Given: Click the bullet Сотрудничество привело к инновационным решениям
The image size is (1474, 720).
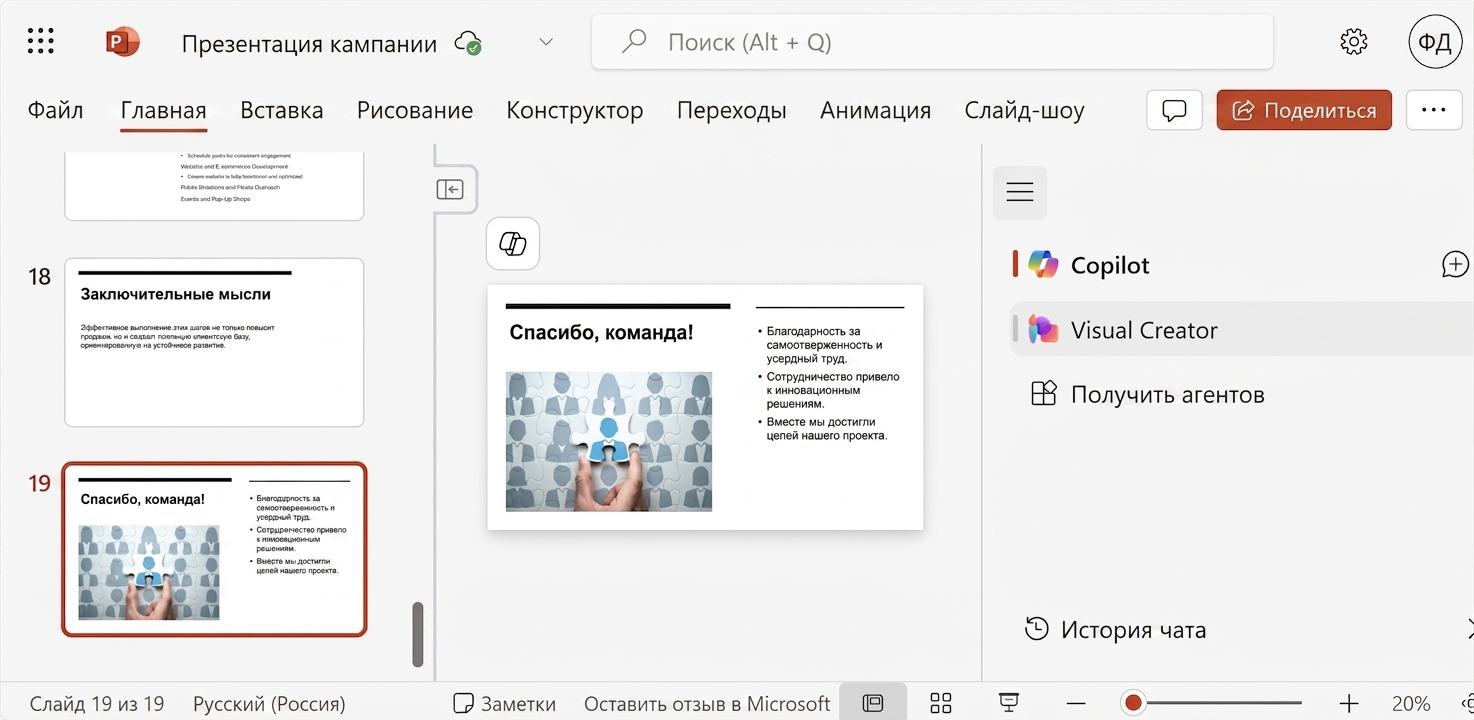Looking at the screenshot, I should (x=830, y=390).
